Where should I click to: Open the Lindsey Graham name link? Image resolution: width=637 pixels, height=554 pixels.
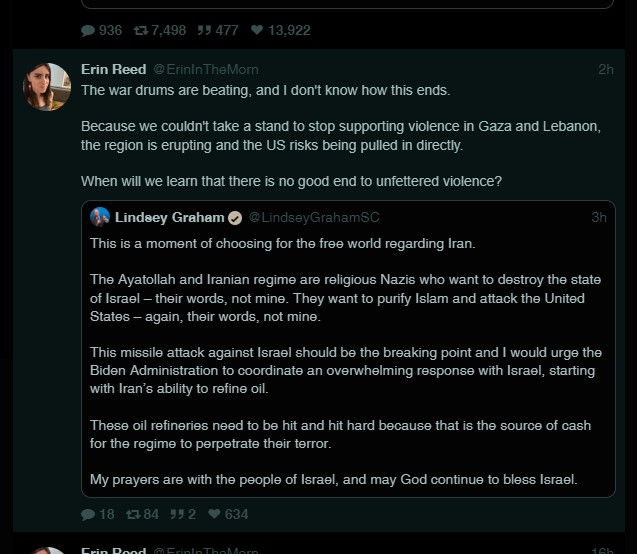point(170,217)
